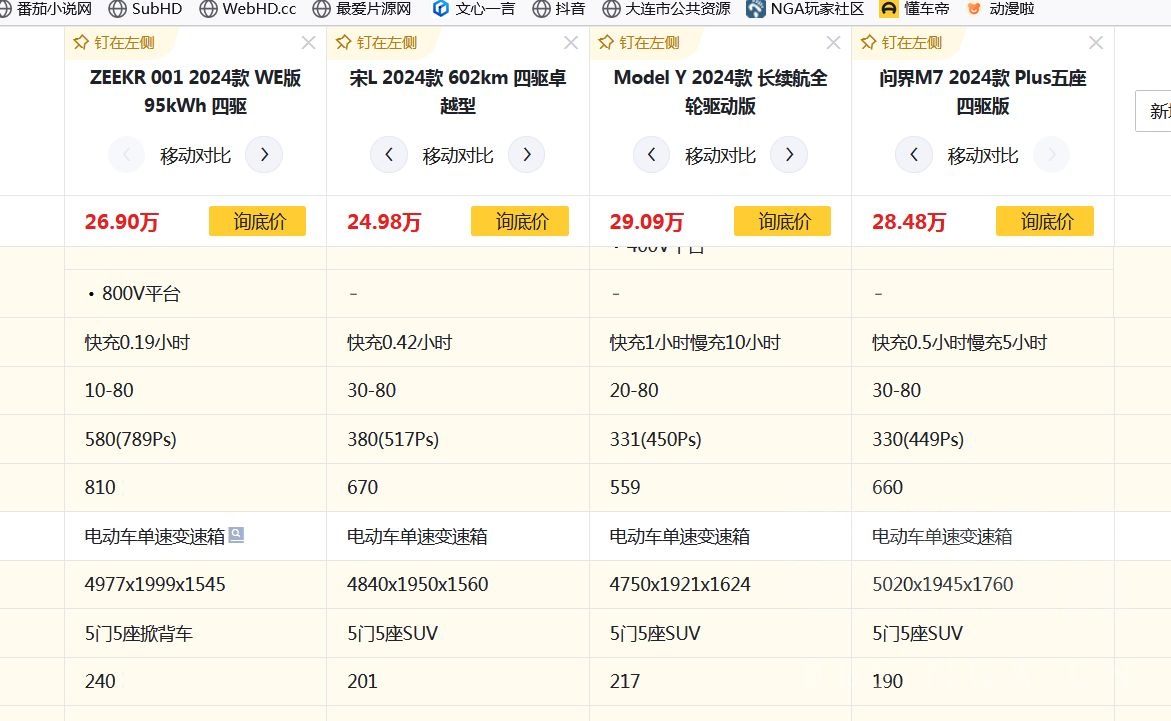
Task: Open the 问界M7 2024款 Plus model title link
Action: point(983,92)
